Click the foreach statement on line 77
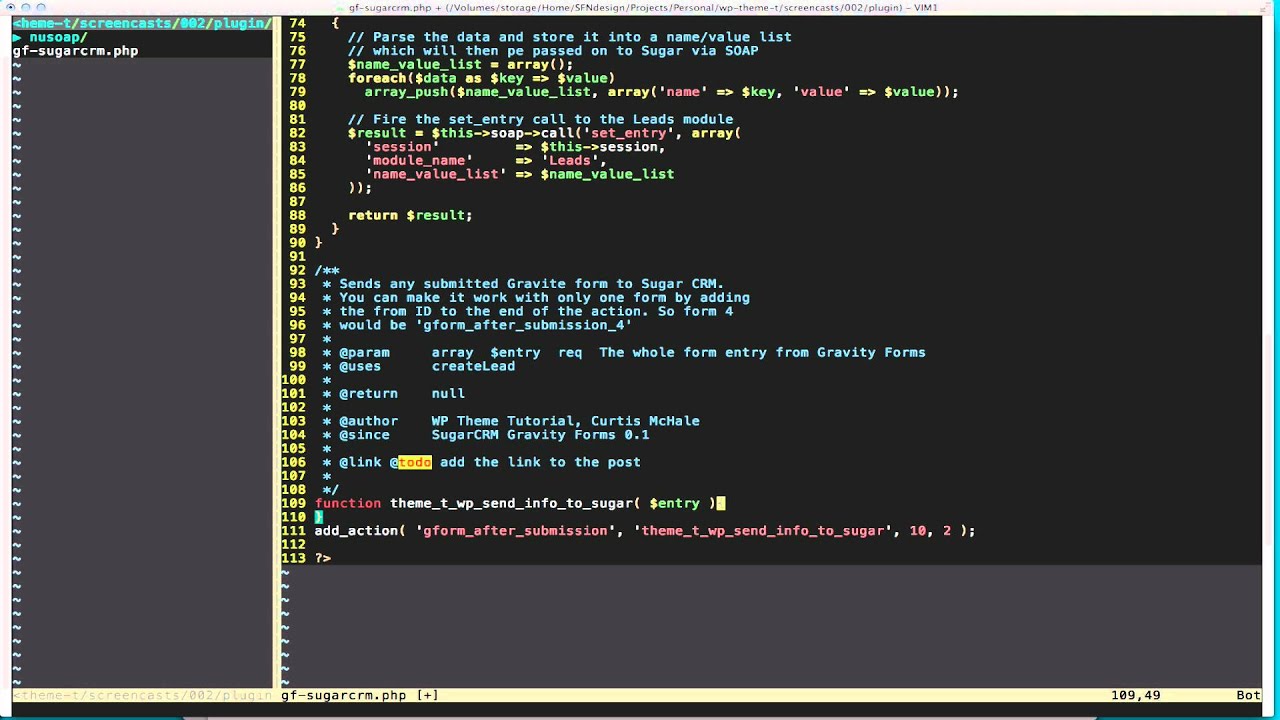The image size is (1280, 720). coord(481,78)
